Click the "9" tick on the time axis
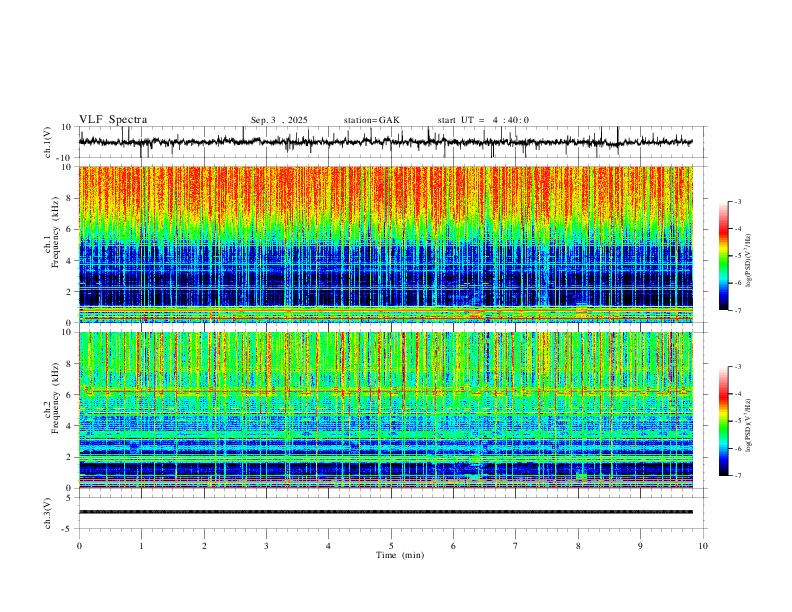Viewport: 792px width, 612px height. coord(640,546)
